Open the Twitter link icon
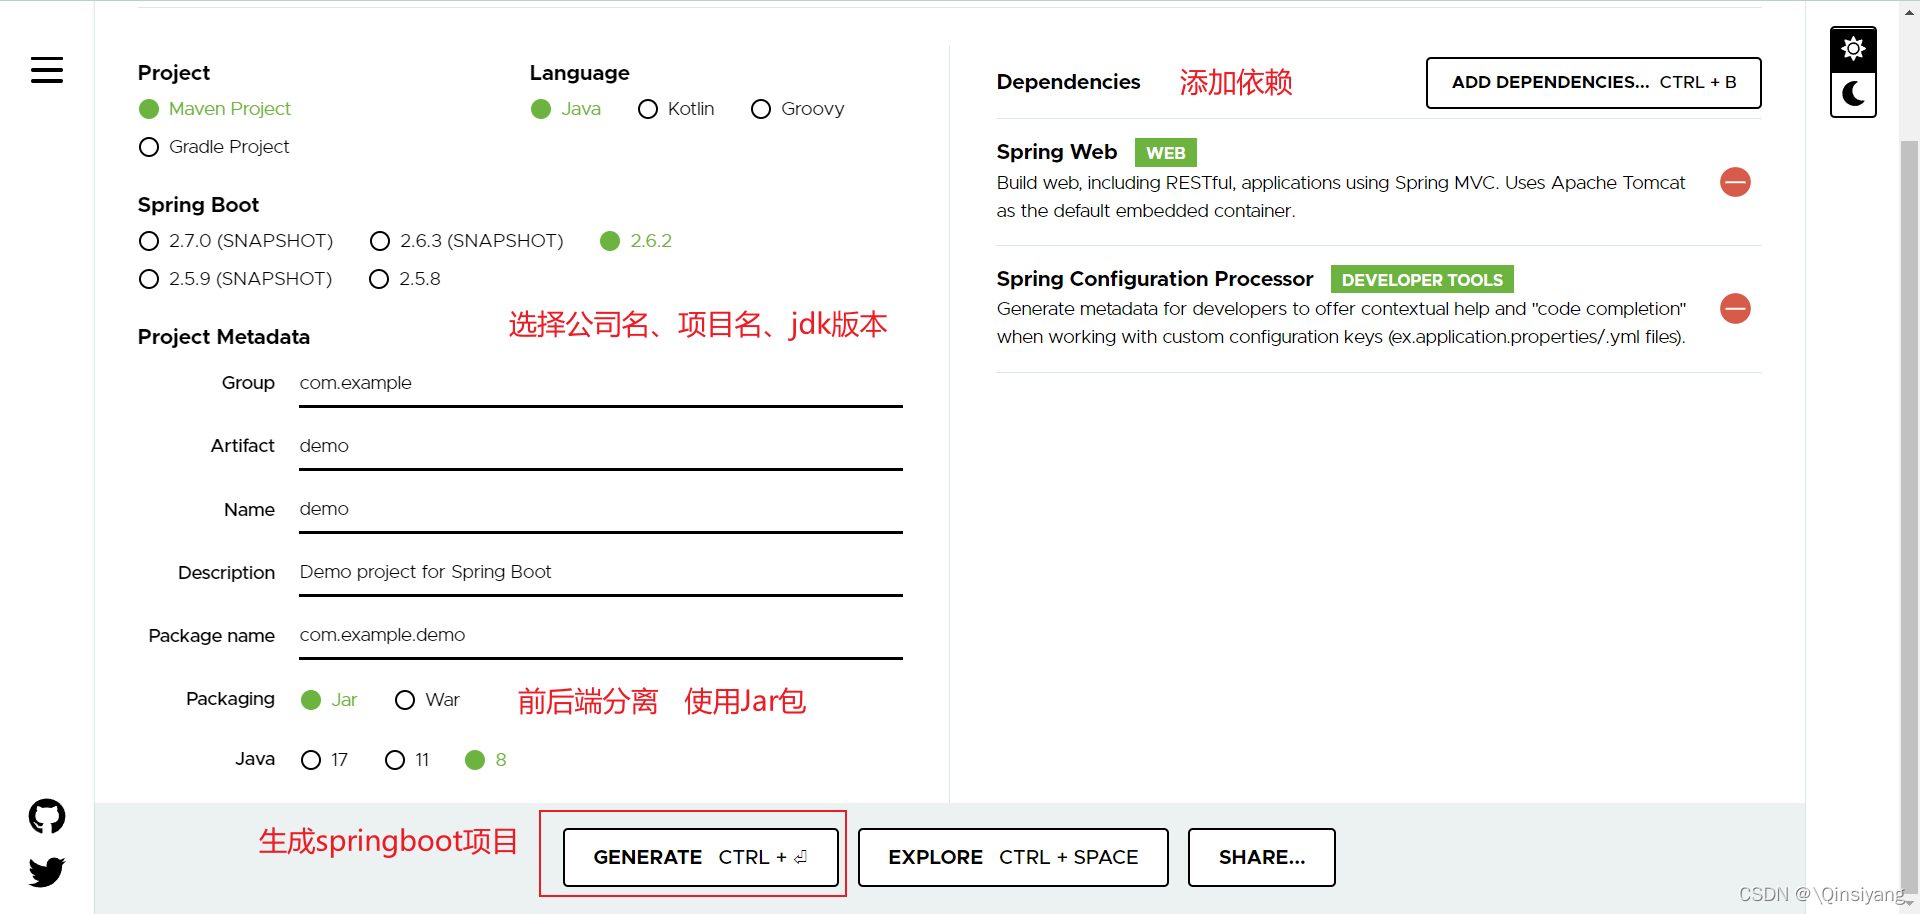The width and height of the screenshot is (1920, 914). (x=47, y=872)
